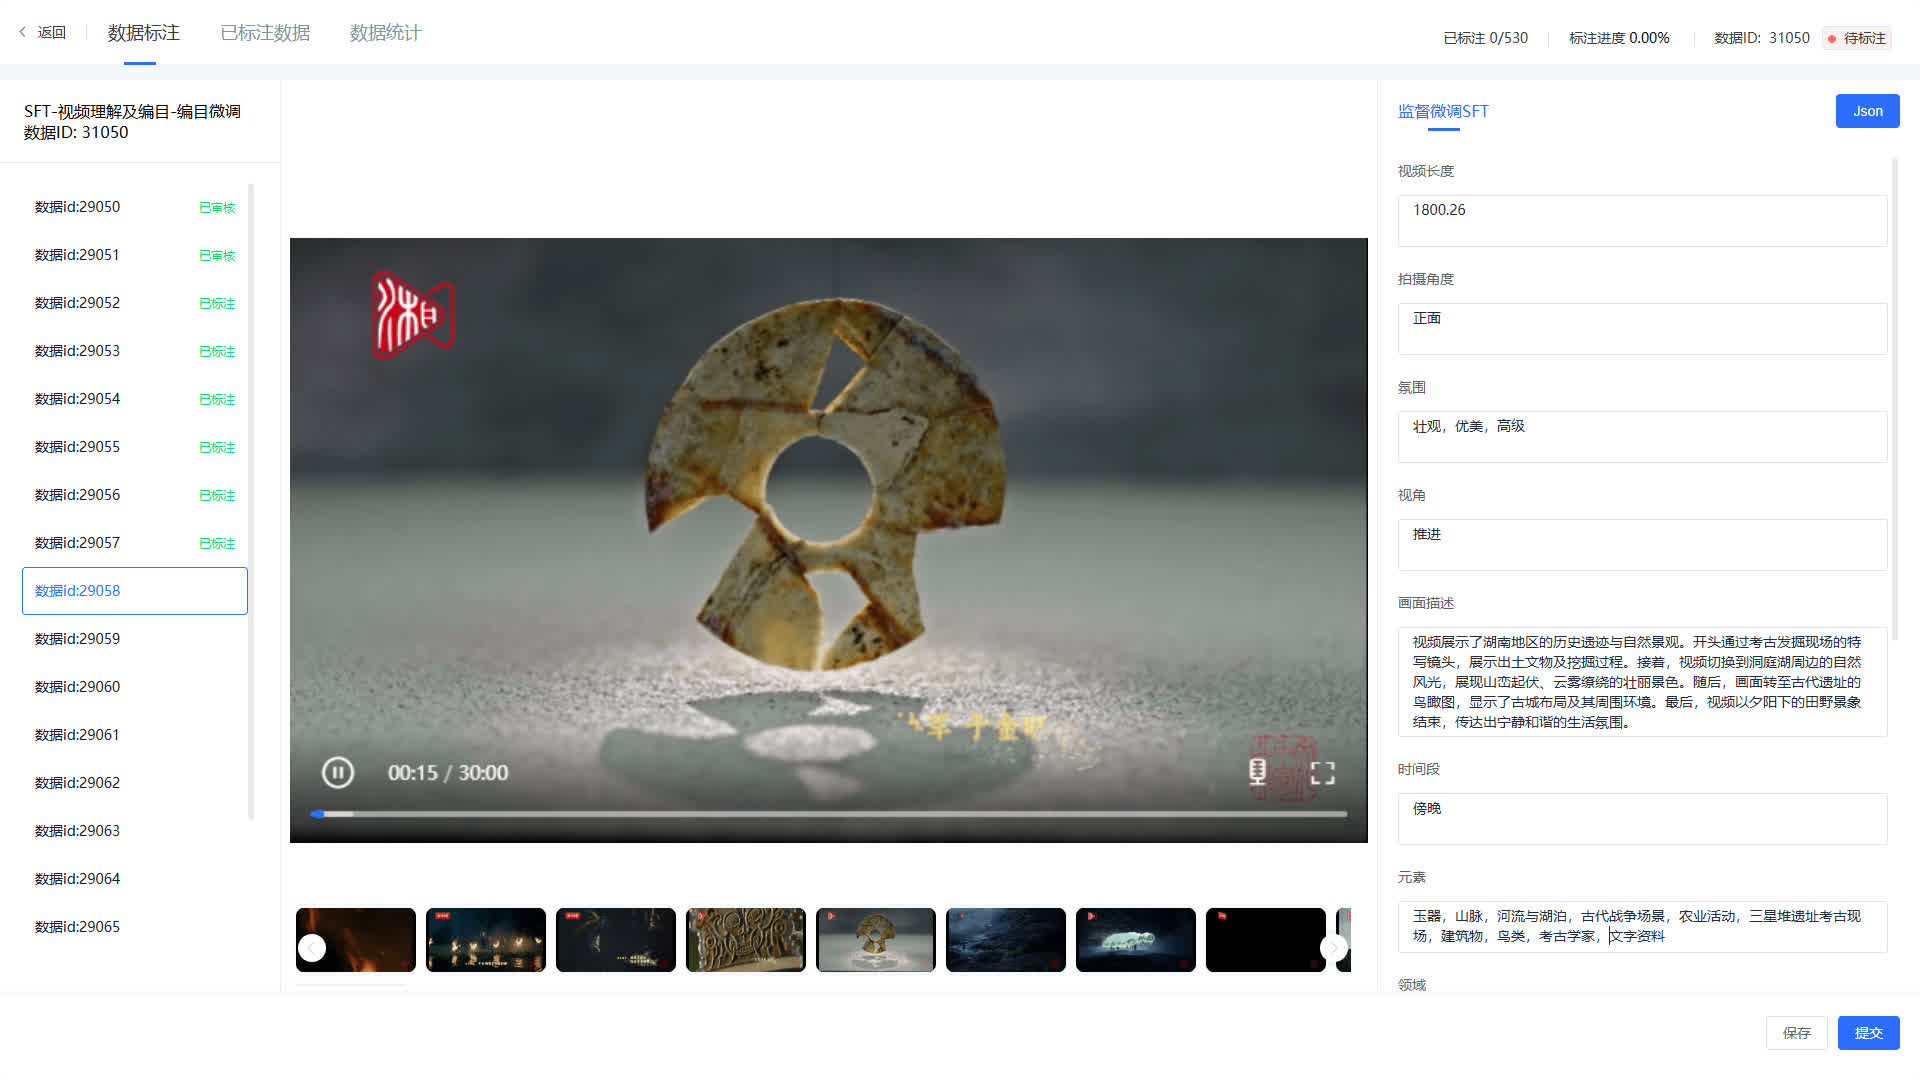Select list item 数据id:29053

click(135, 351)
